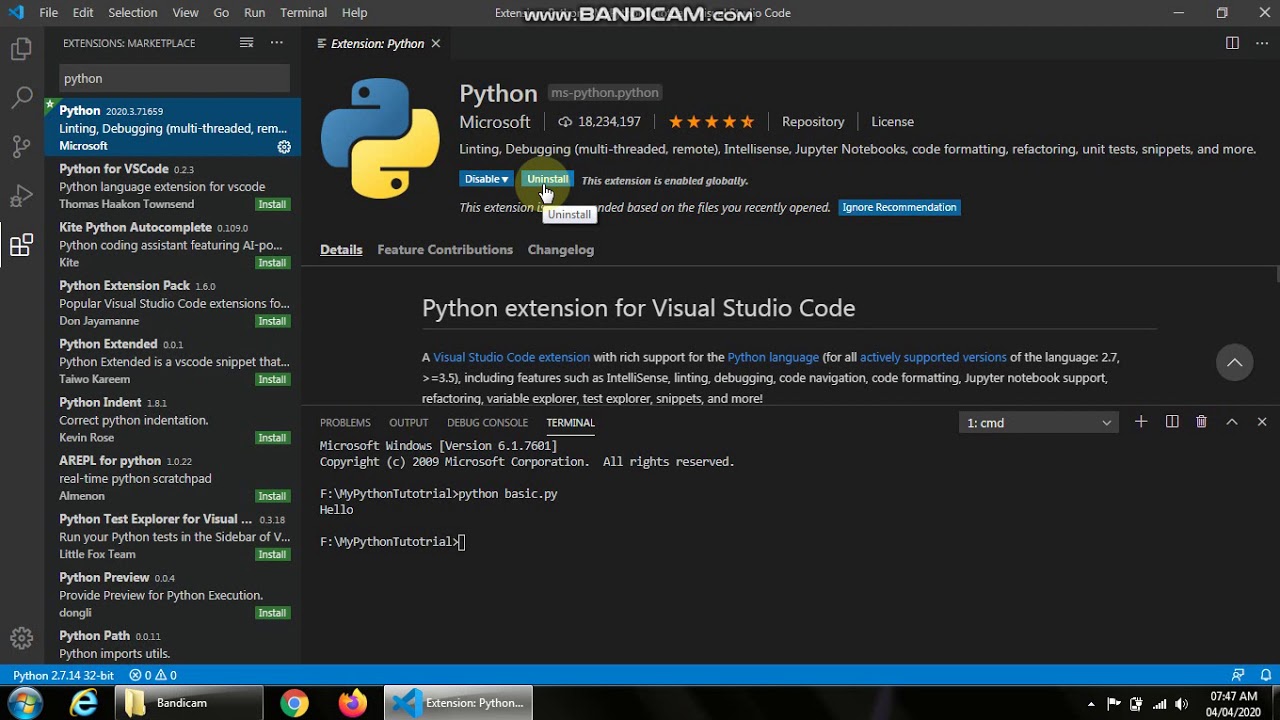This screenshot has width=1280, height=720.
Task: Kill terminal with the trash icon
Action: click(1202, 422)
